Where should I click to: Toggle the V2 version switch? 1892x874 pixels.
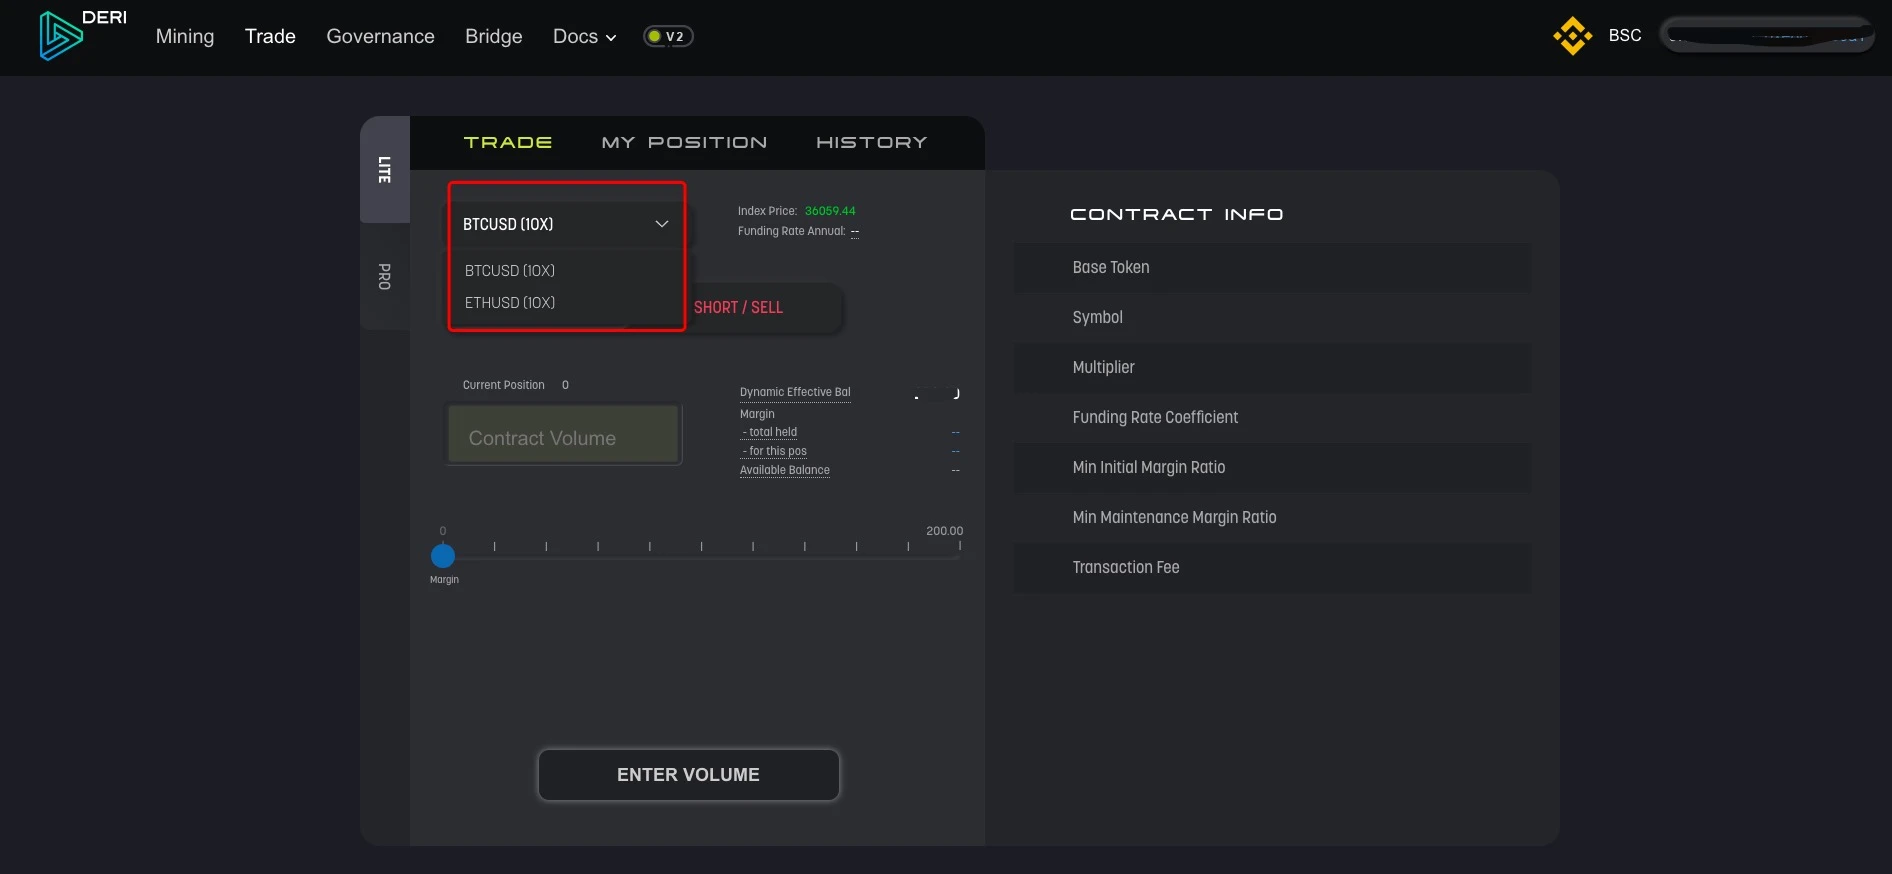(x=668, y=36)
